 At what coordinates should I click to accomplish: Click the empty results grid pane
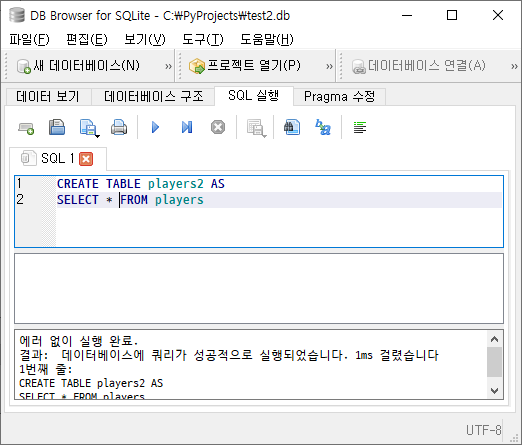pos(259,288)
